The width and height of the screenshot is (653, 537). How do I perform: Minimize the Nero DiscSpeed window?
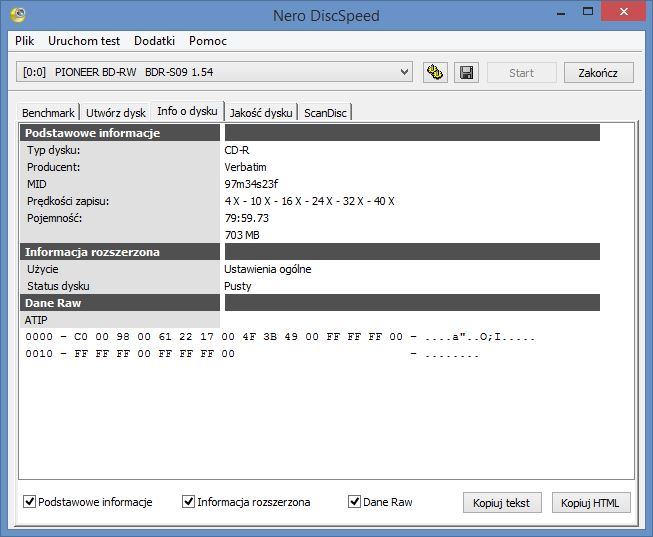pyautogui.click(x=561, y=12)
